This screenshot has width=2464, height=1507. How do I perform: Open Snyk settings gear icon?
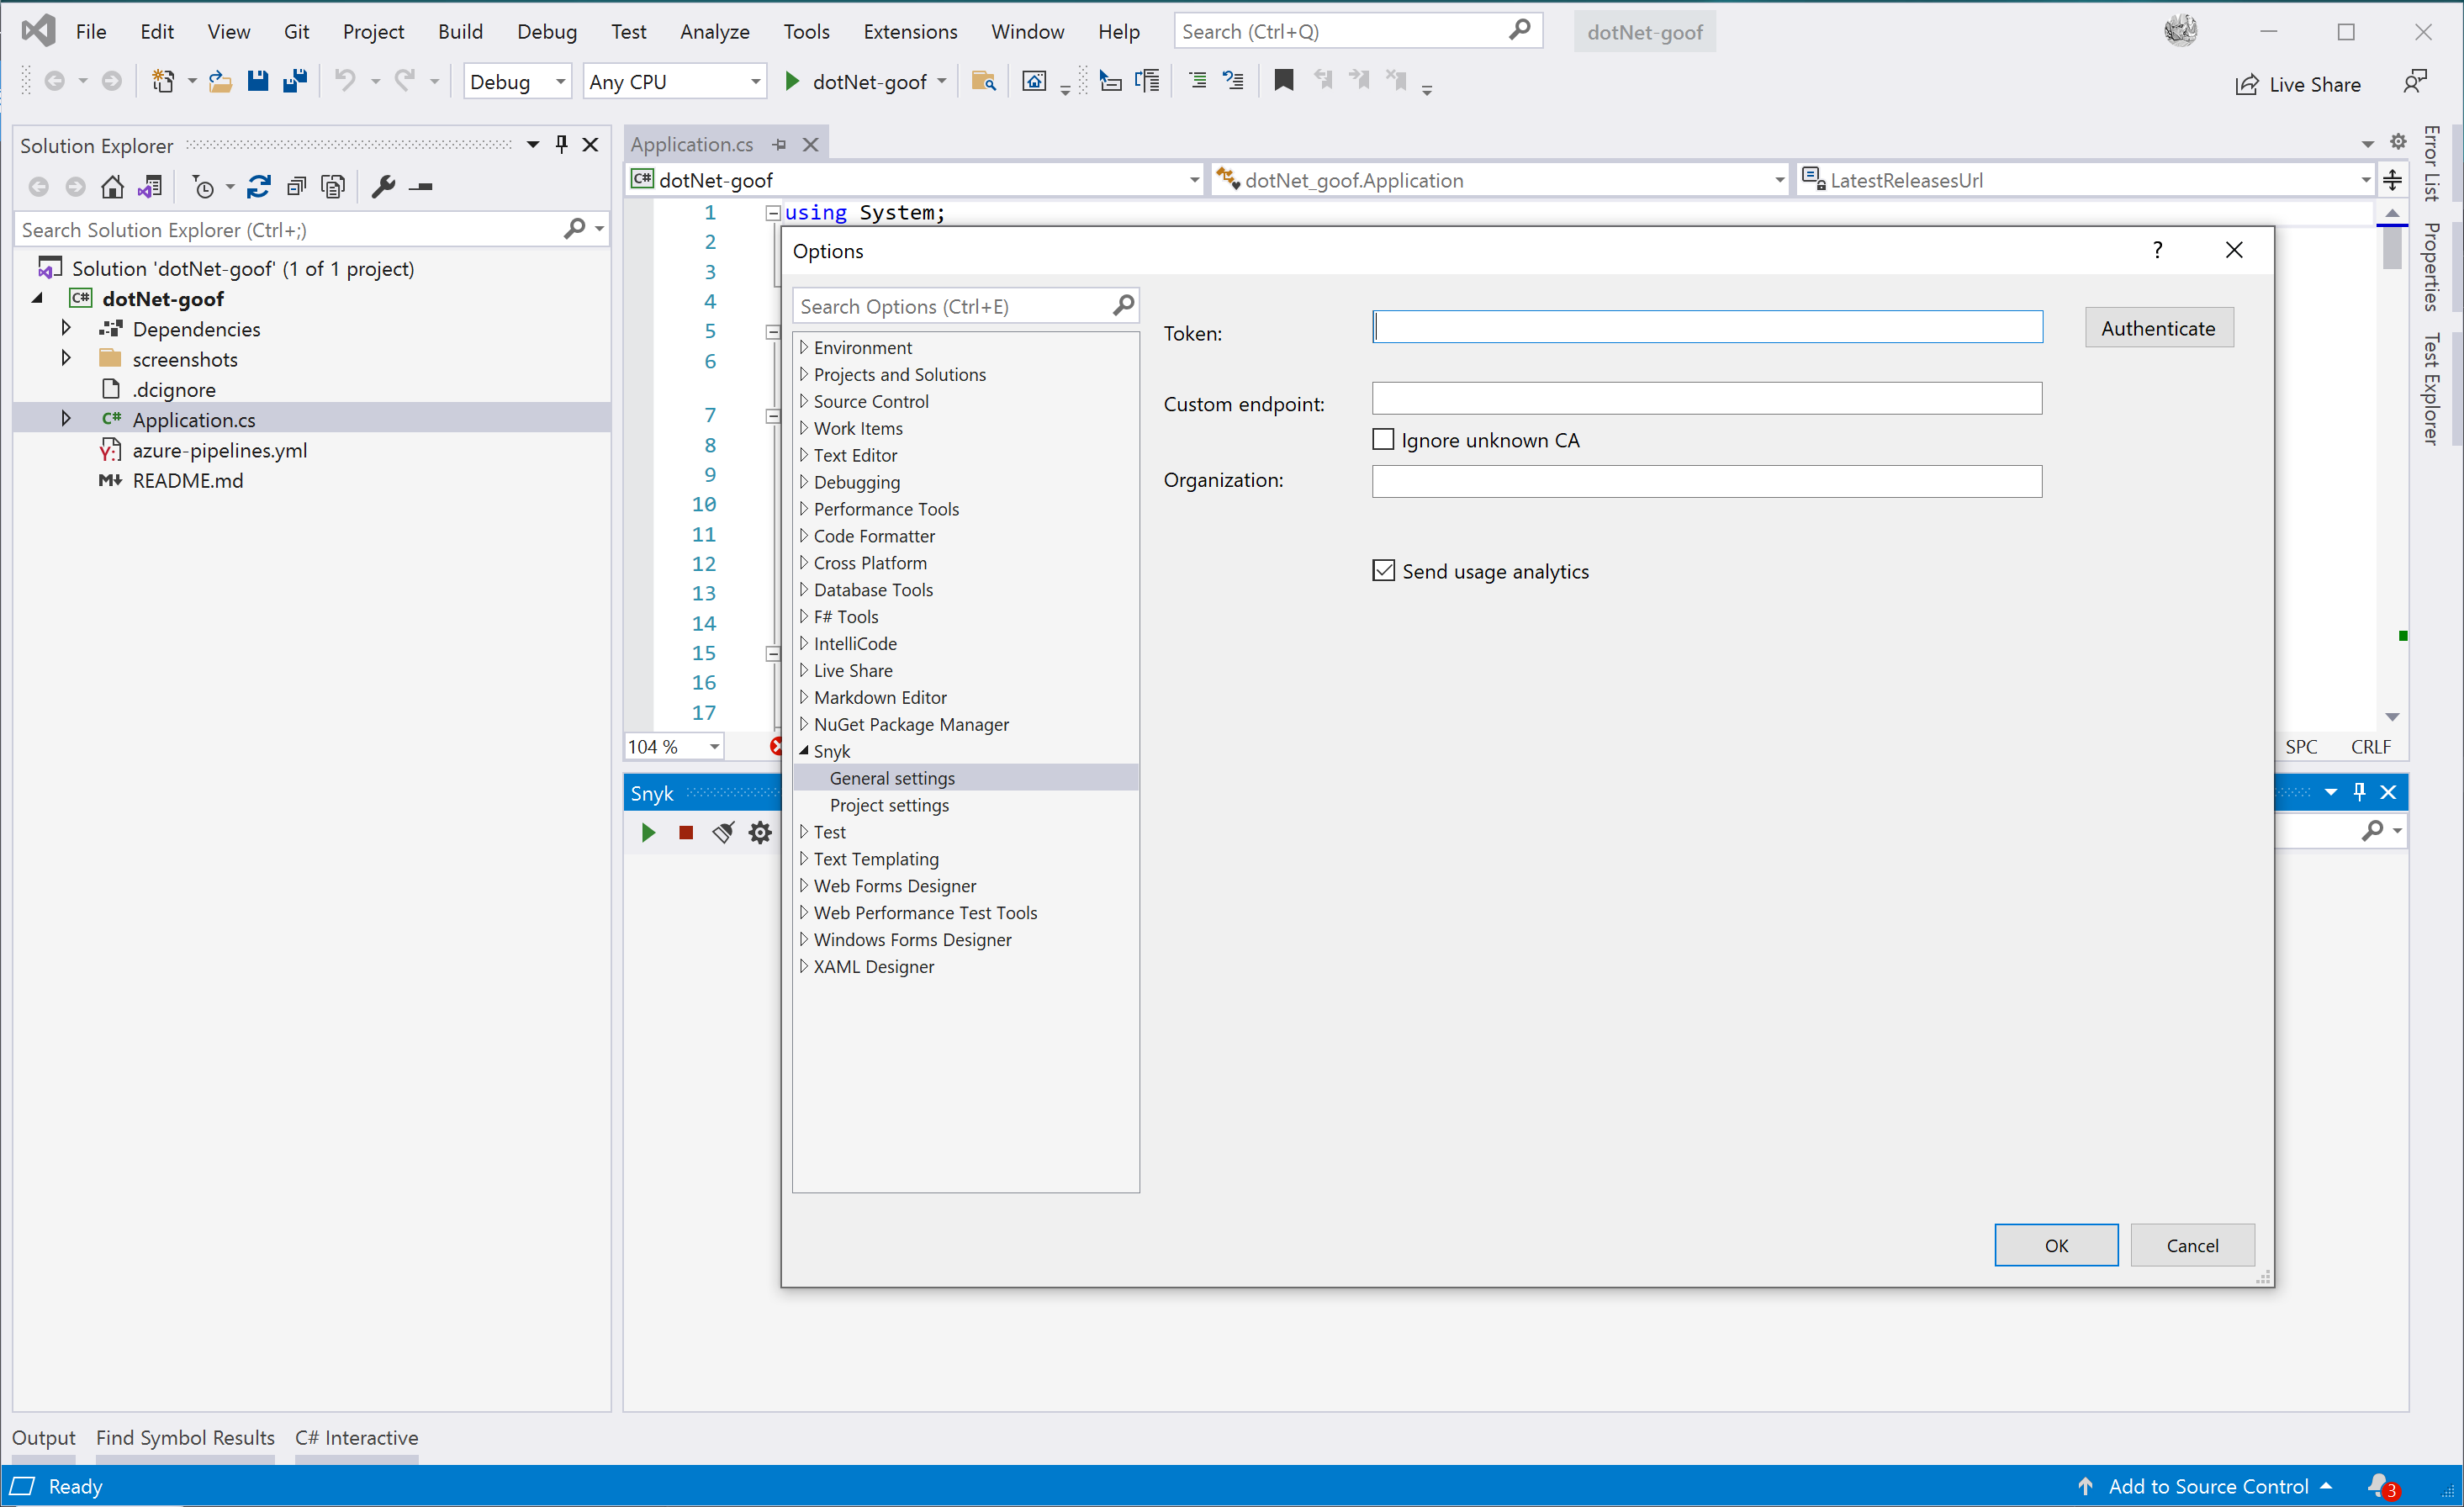click(760, 832)
